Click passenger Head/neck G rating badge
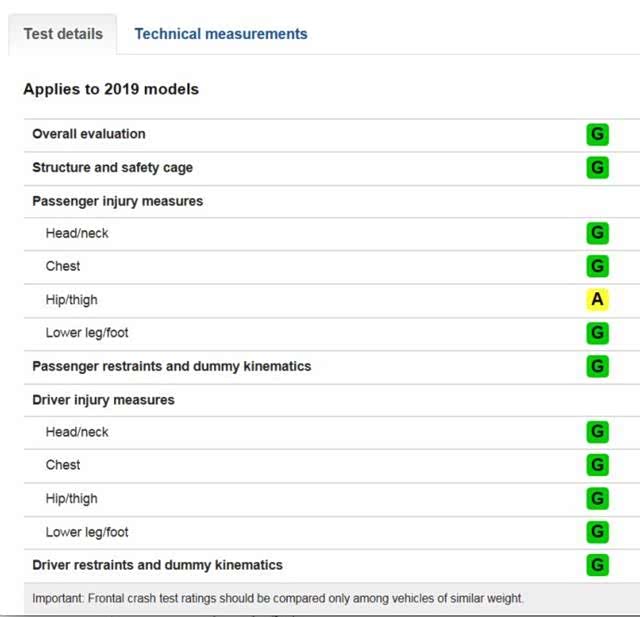This screenshot has height=617, width=640. coord(597,234)
